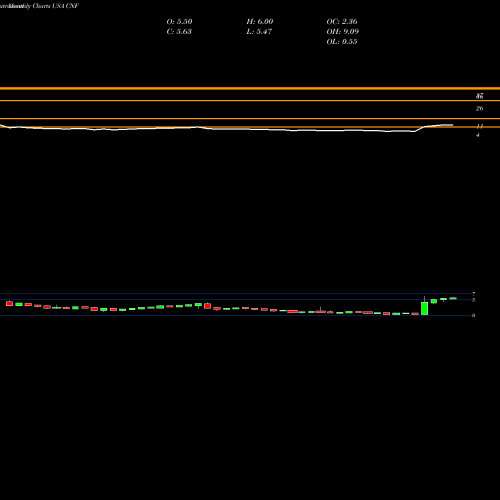Click the open price value O: 5.50

[x=179, y=22]
